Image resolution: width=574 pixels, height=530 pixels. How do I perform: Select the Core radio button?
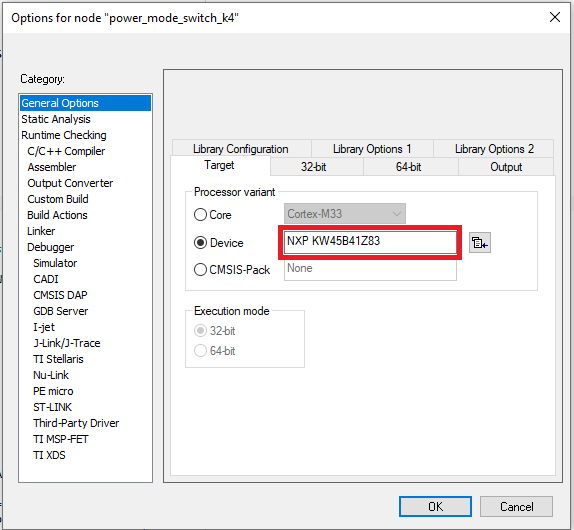coord(200,214)
